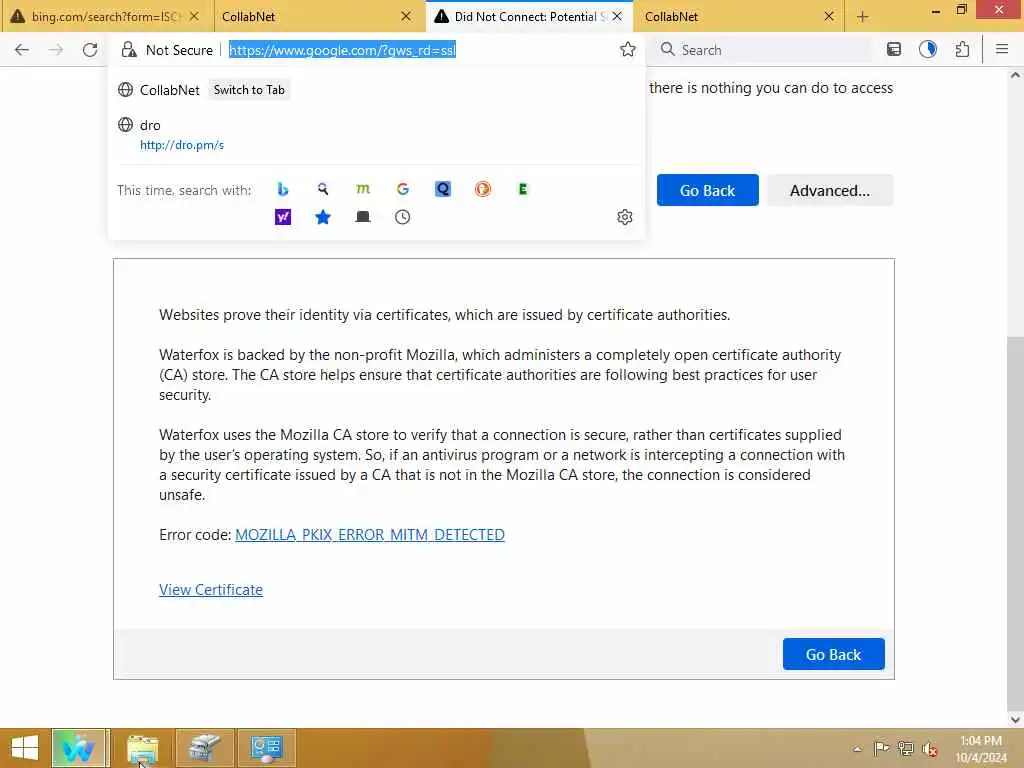Open the Advanced... options
This screenshot has width=1024, height=768.
(x=829, y=190)
